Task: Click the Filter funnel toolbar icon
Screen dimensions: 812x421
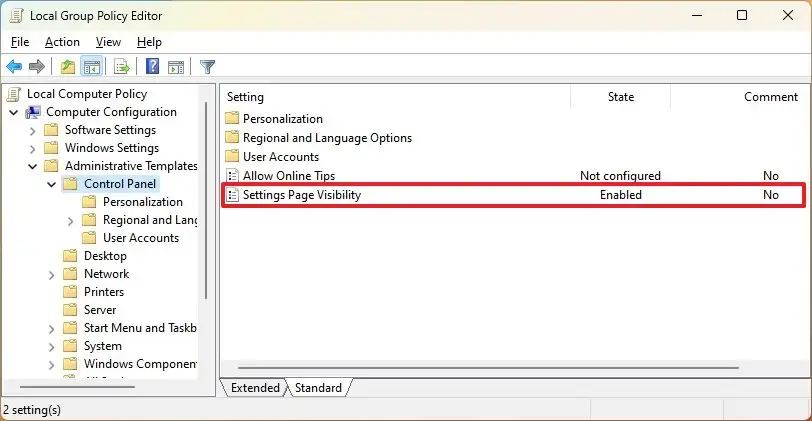Action: pos(207,66)
